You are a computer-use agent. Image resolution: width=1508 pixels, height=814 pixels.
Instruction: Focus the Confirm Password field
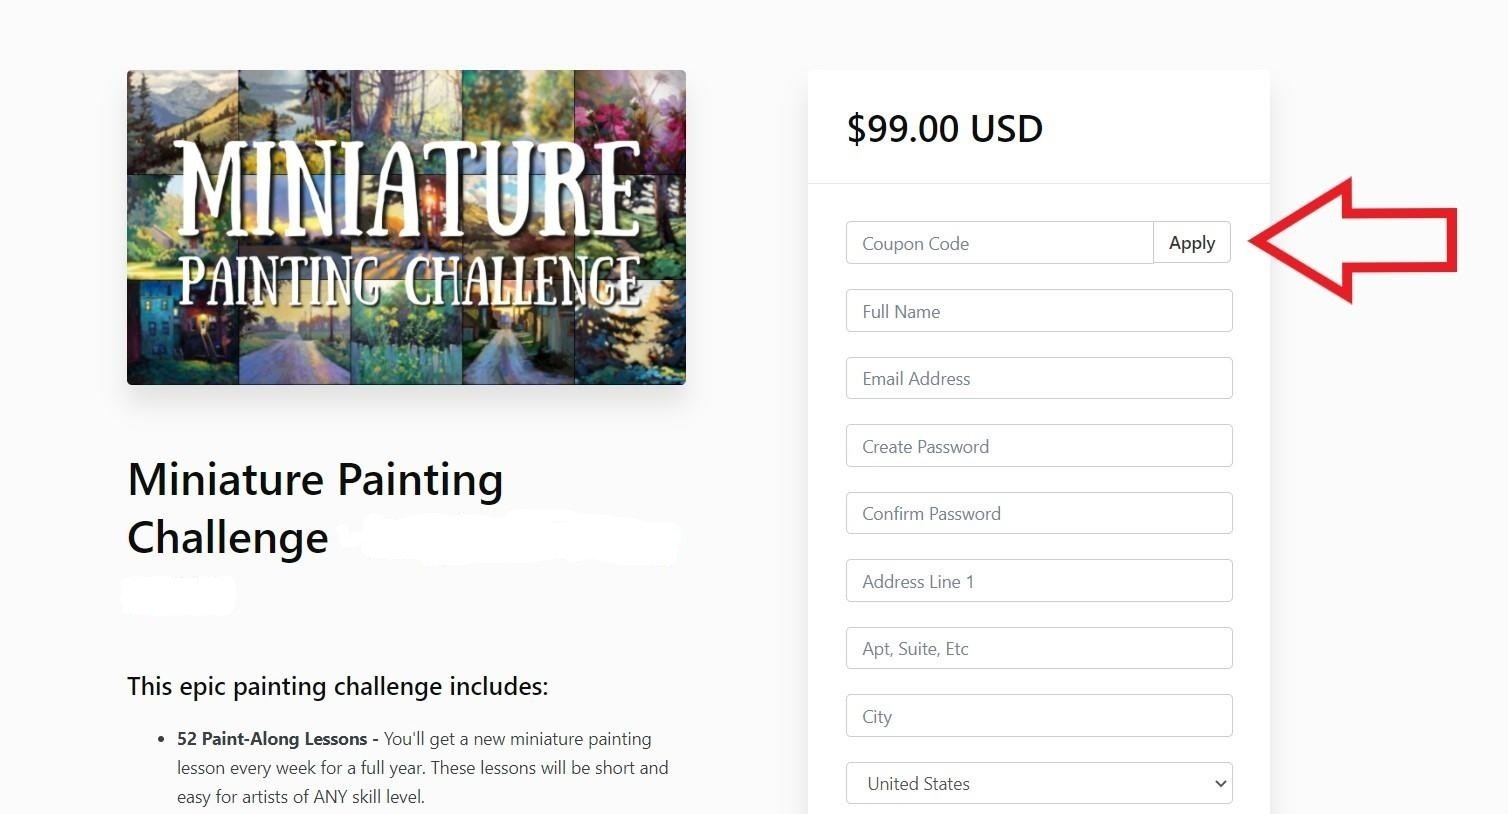(1038, 513)
